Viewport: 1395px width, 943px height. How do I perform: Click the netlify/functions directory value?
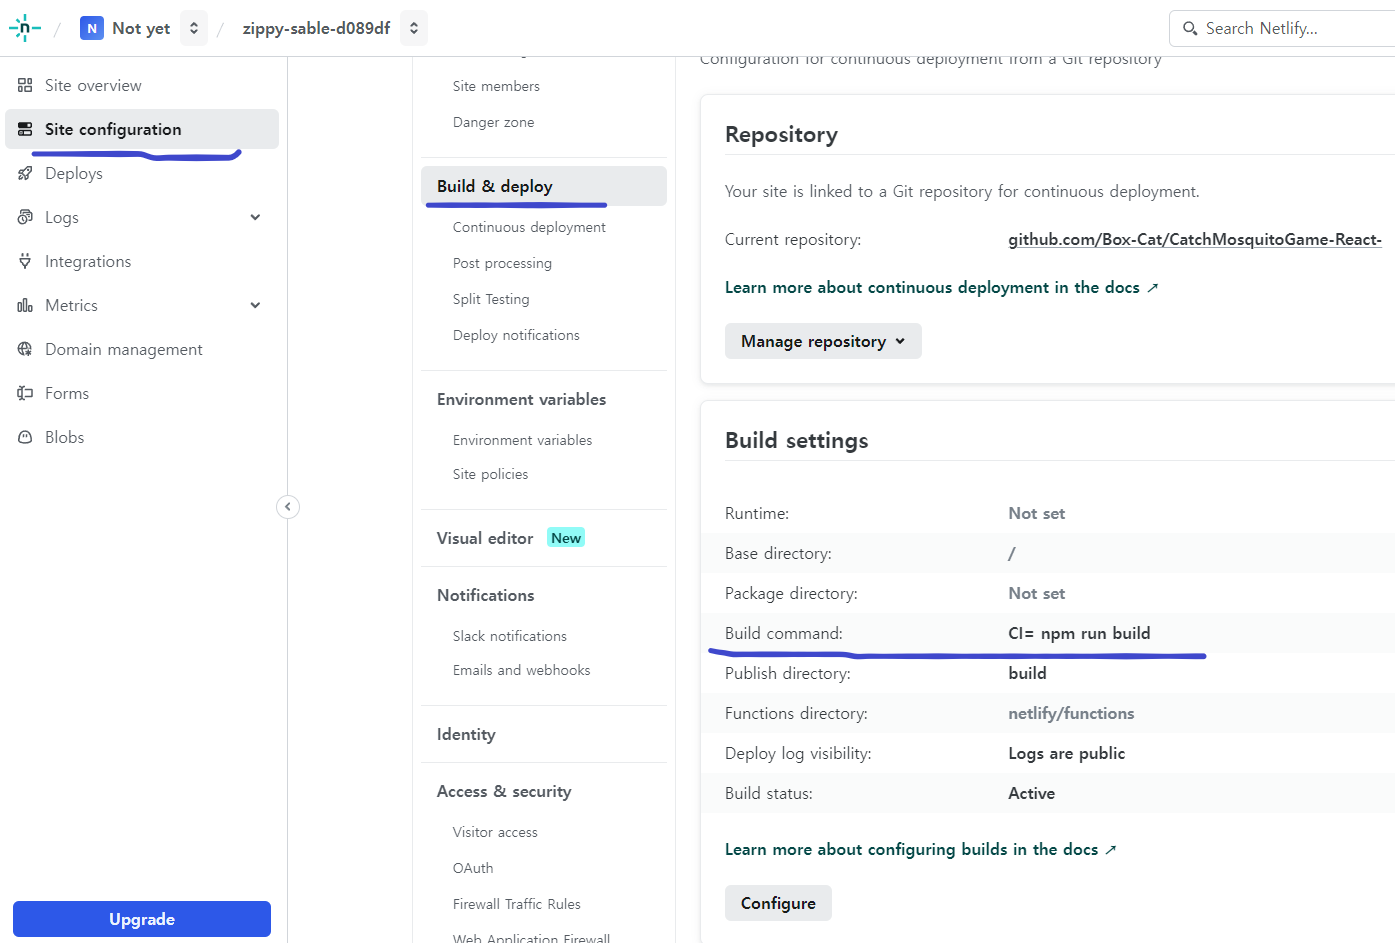coord(1071,713)
